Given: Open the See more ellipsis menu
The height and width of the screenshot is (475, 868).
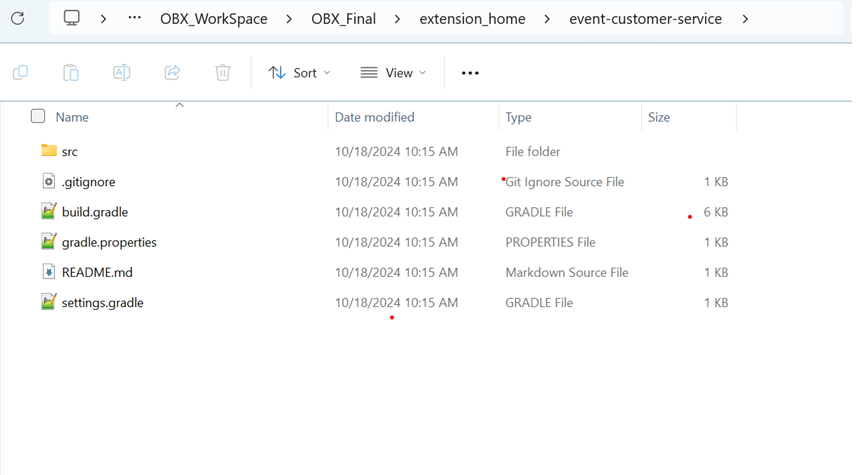Looking at the screenshot, I should (470, 73).
